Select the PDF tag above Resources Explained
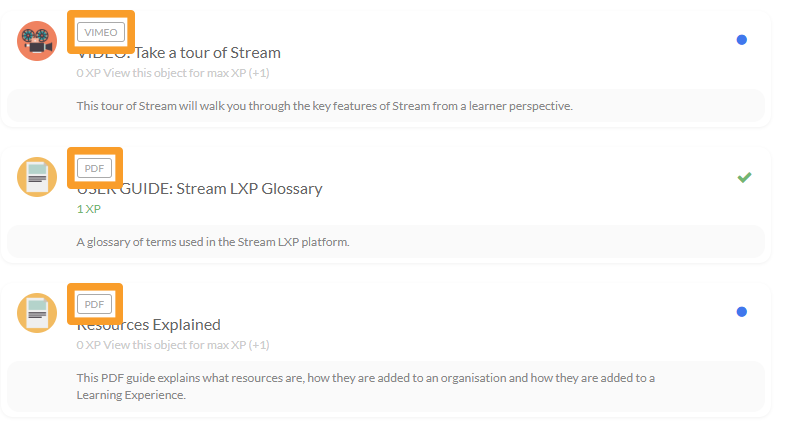 click(x=94, y=304)
